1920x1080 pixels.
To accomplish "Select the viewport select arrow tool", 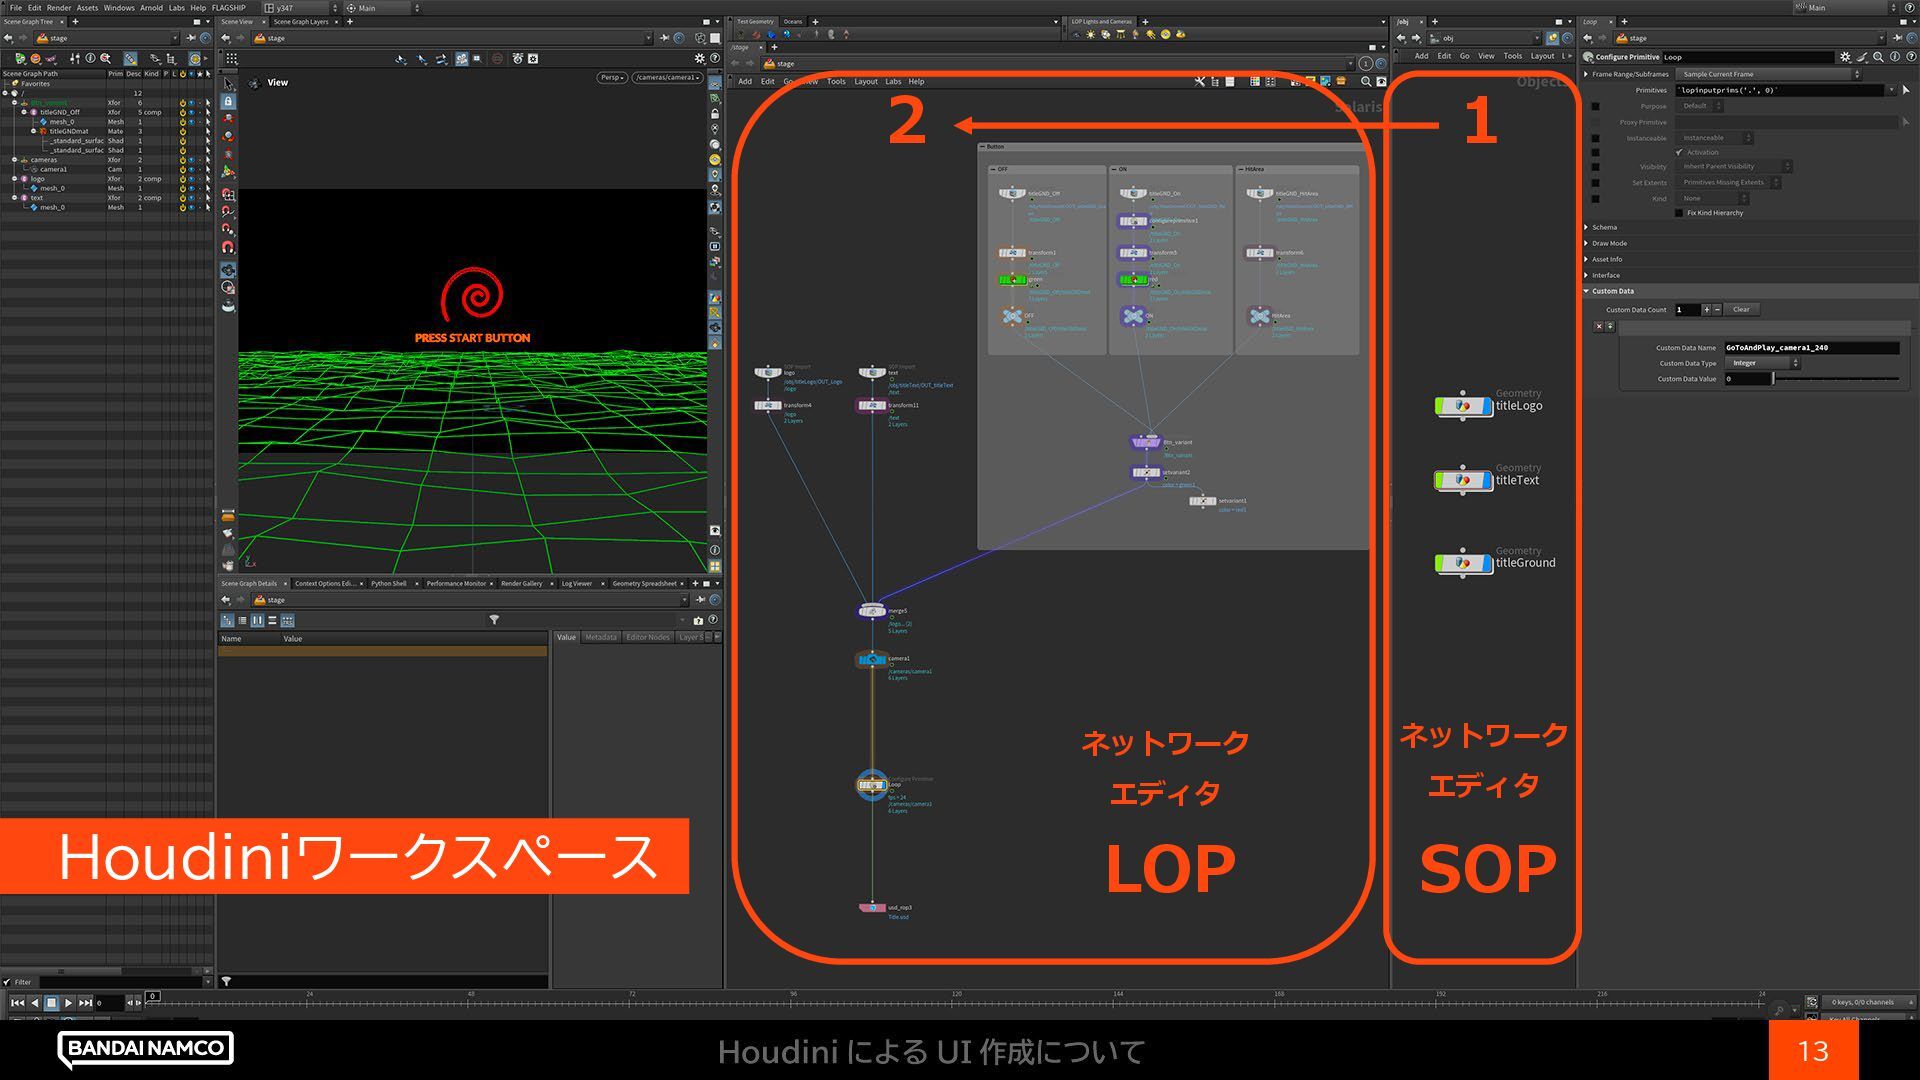I will tap(228, 84).
